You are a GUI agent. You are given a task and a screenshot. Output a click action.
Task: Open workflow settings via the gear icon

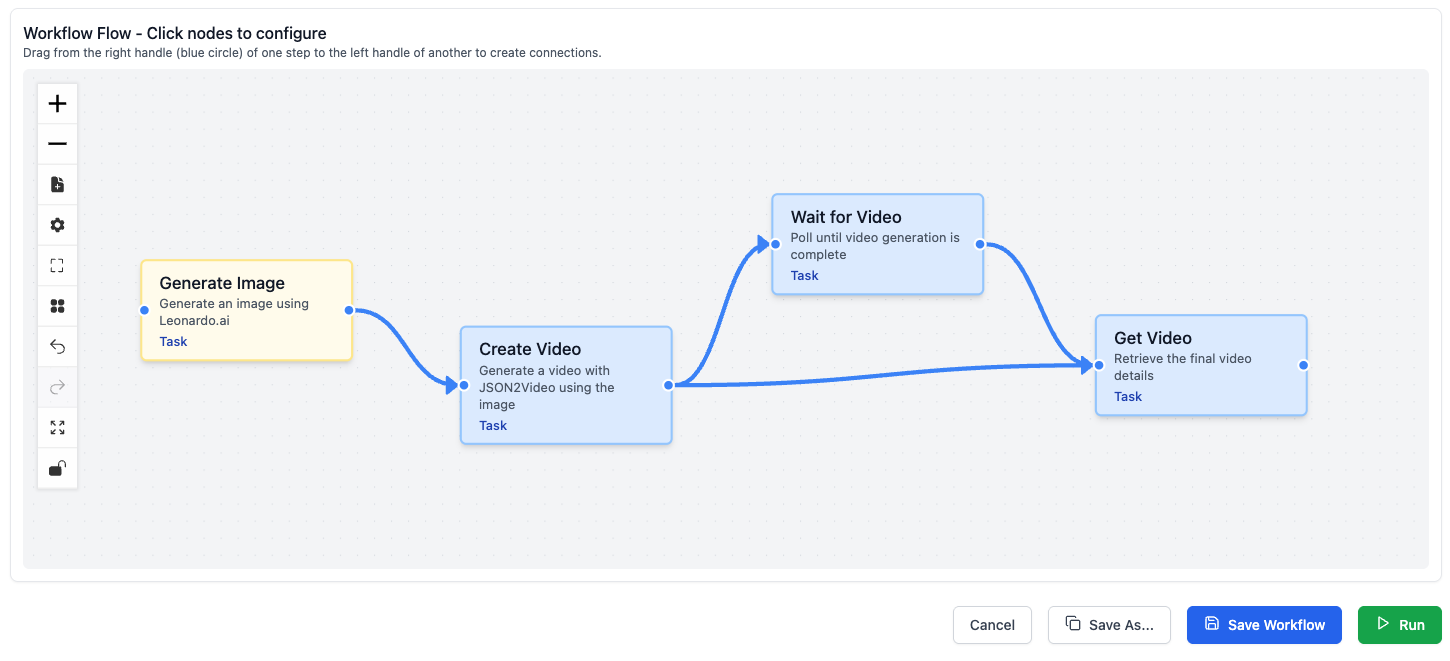[57, 224]
